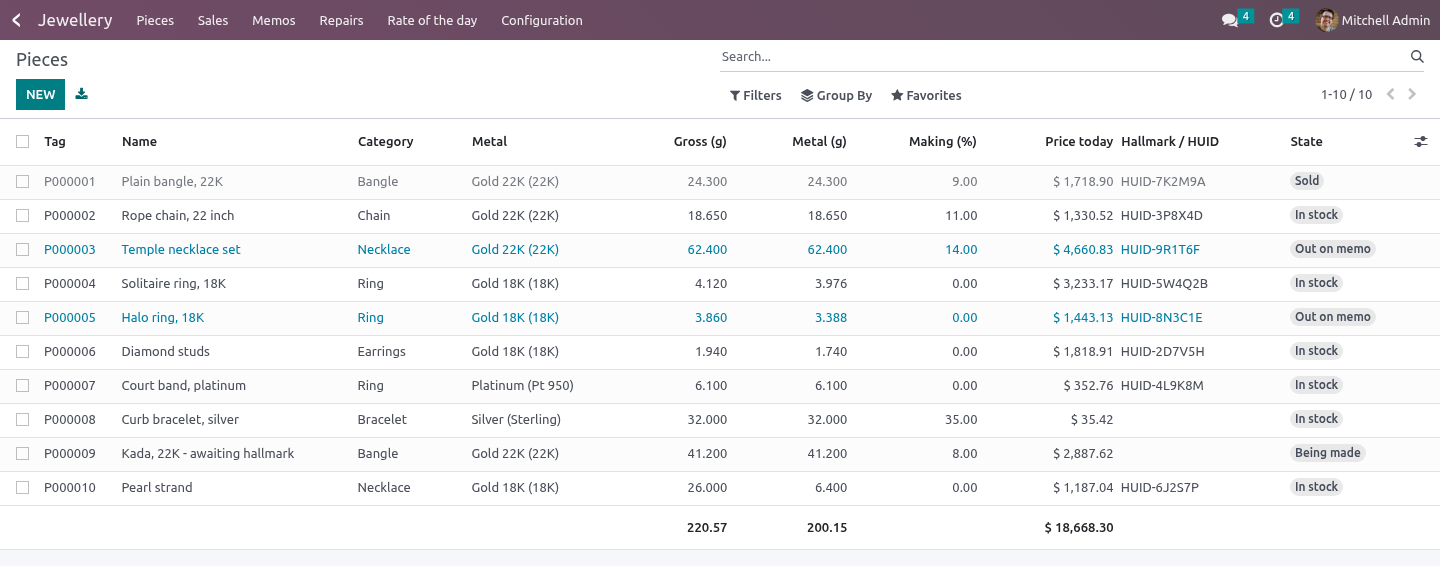Select the P000009 row checkbox
Screen dimensions: 1440x566
[22, 454]
